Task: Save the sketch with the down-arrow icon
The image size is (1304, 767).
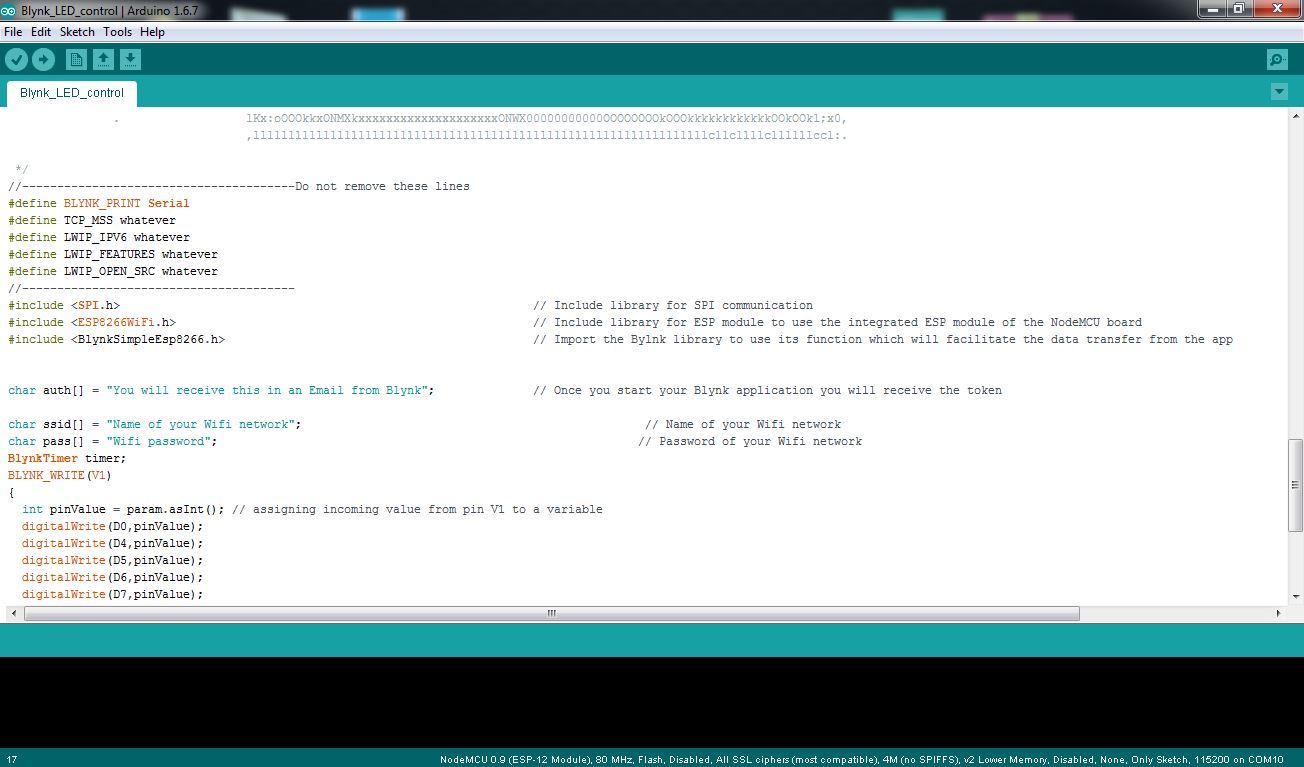Action: (x=130, y=60)
